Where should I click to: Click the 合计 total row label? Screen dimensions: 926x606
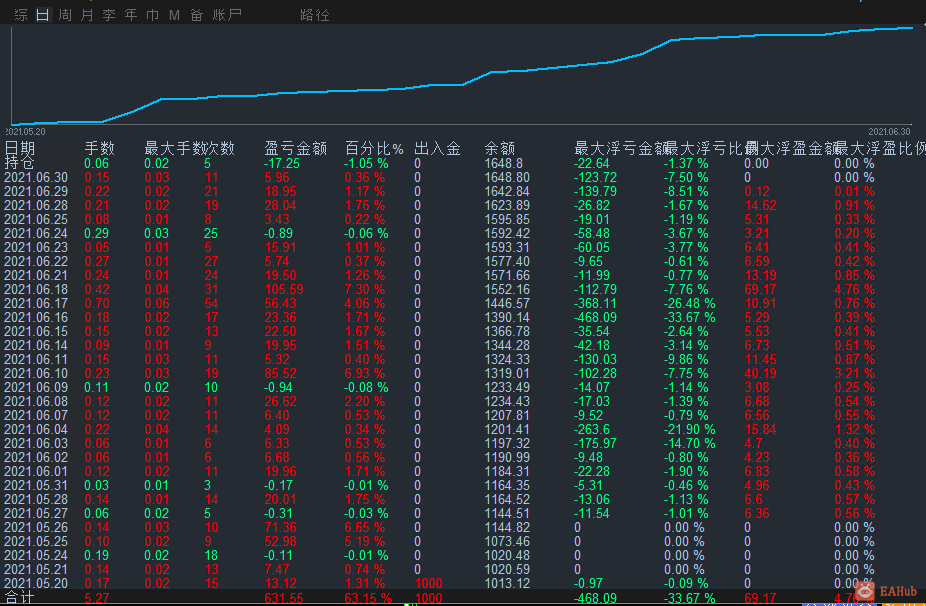[19, 598]
